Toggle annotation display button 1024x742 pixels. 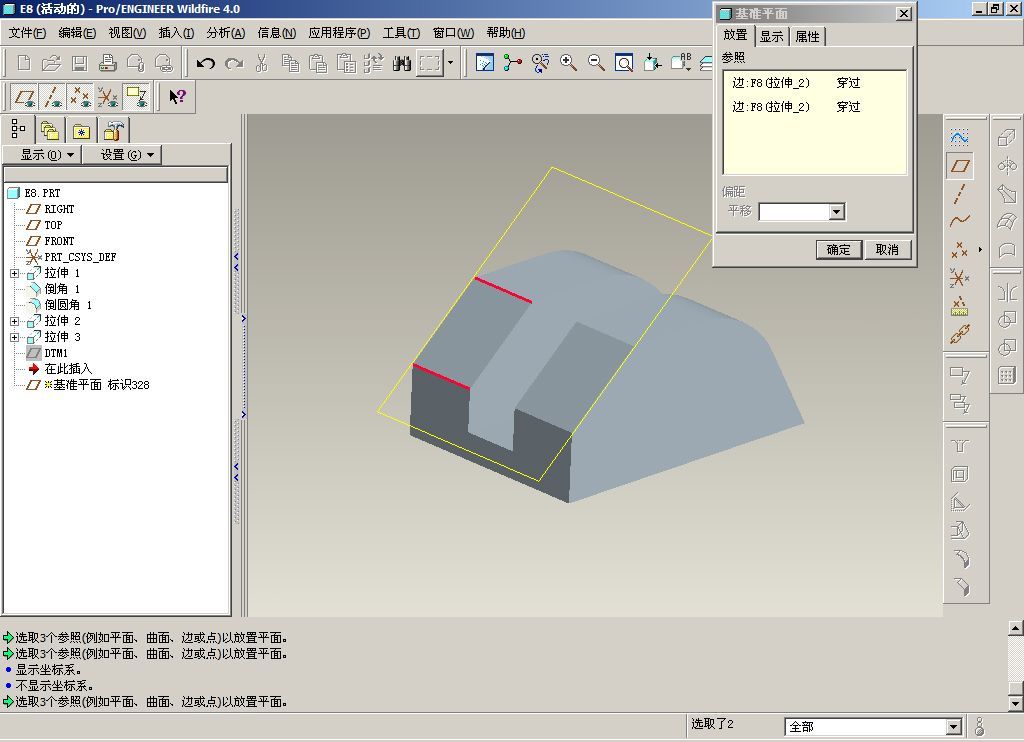tap(136, 97)
